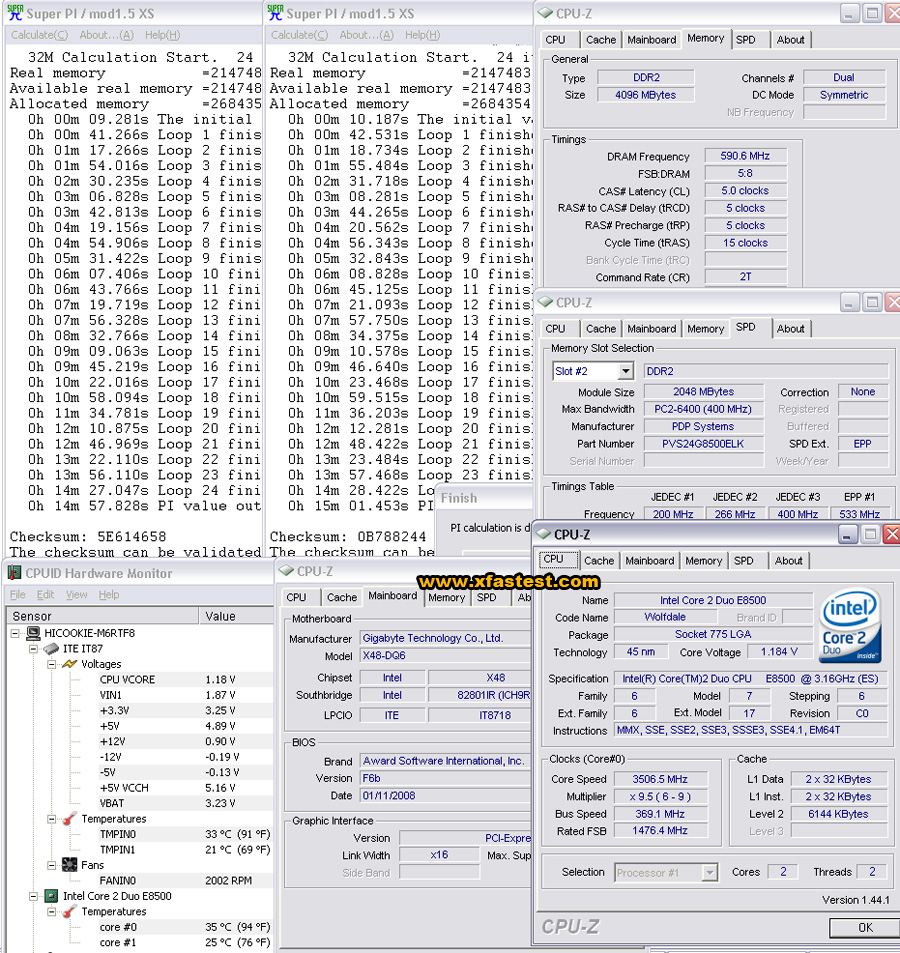Collapse the HICOOKIE-M6RTF8 tree node

point(15,633)
